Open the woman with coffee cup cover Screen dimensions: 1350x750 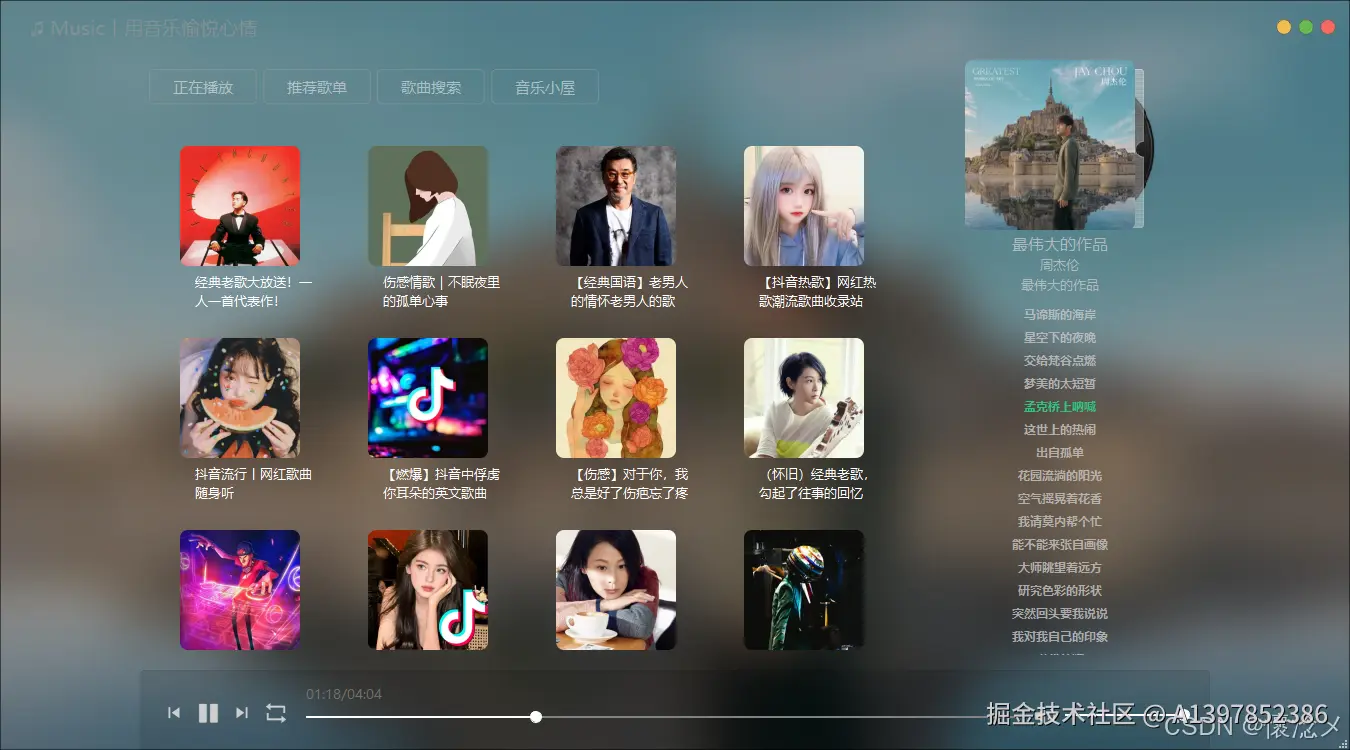tap(616, 590)
